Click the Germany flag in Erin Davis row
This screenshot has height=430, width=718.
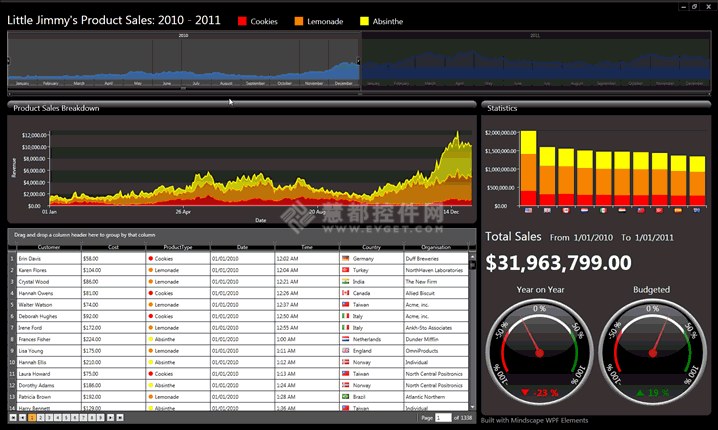tap(346, 258)
